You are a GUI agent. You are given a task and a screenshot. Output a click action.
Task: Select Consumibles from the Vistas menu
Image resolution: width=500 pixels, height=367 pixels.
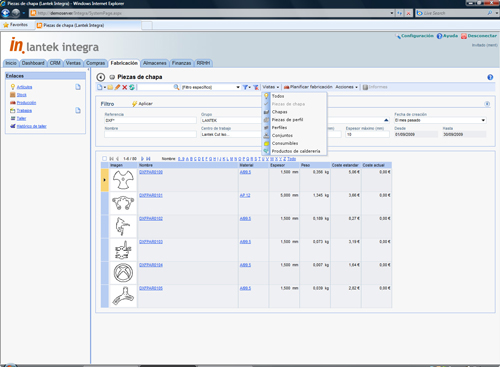285,143
